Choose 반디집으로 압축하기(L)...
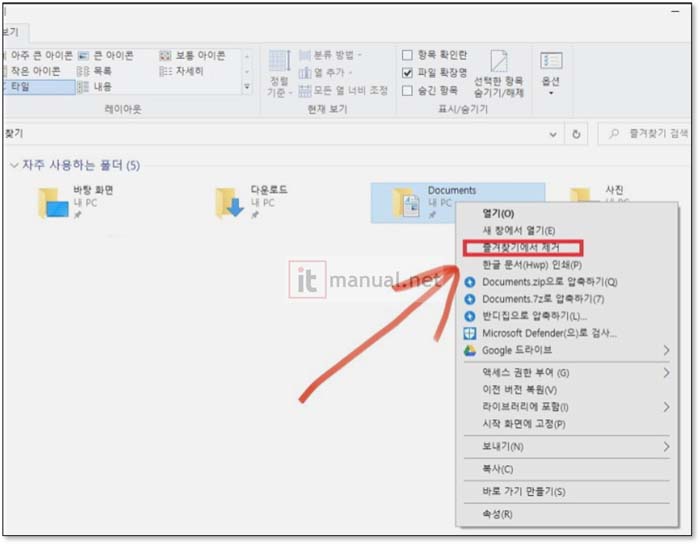 pyautogui.click(x=534, y=316)
